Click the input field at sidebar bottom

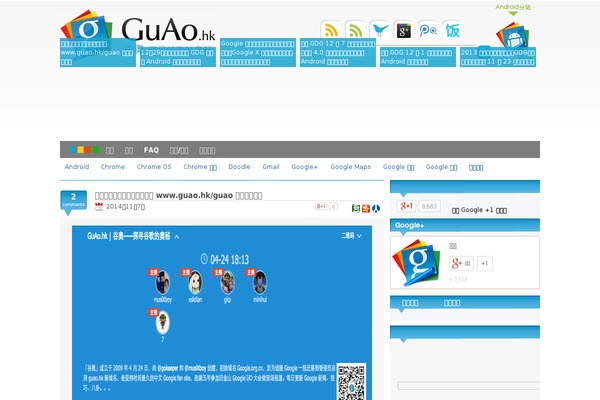[468, 386]
